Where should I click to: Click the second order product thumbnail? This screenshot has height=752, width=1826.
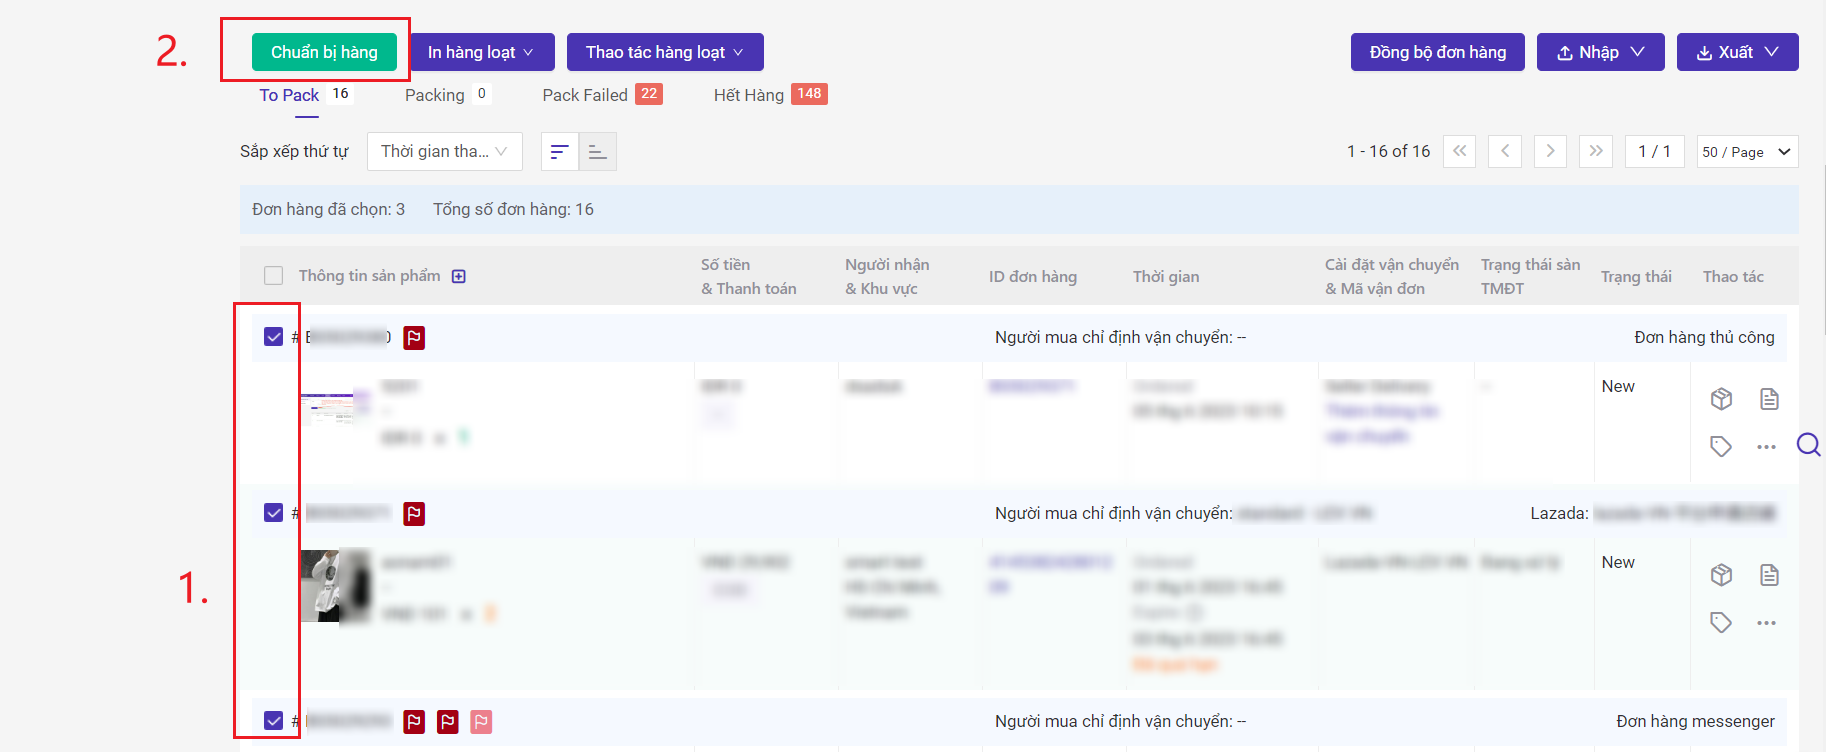click(x=335, y=586)
